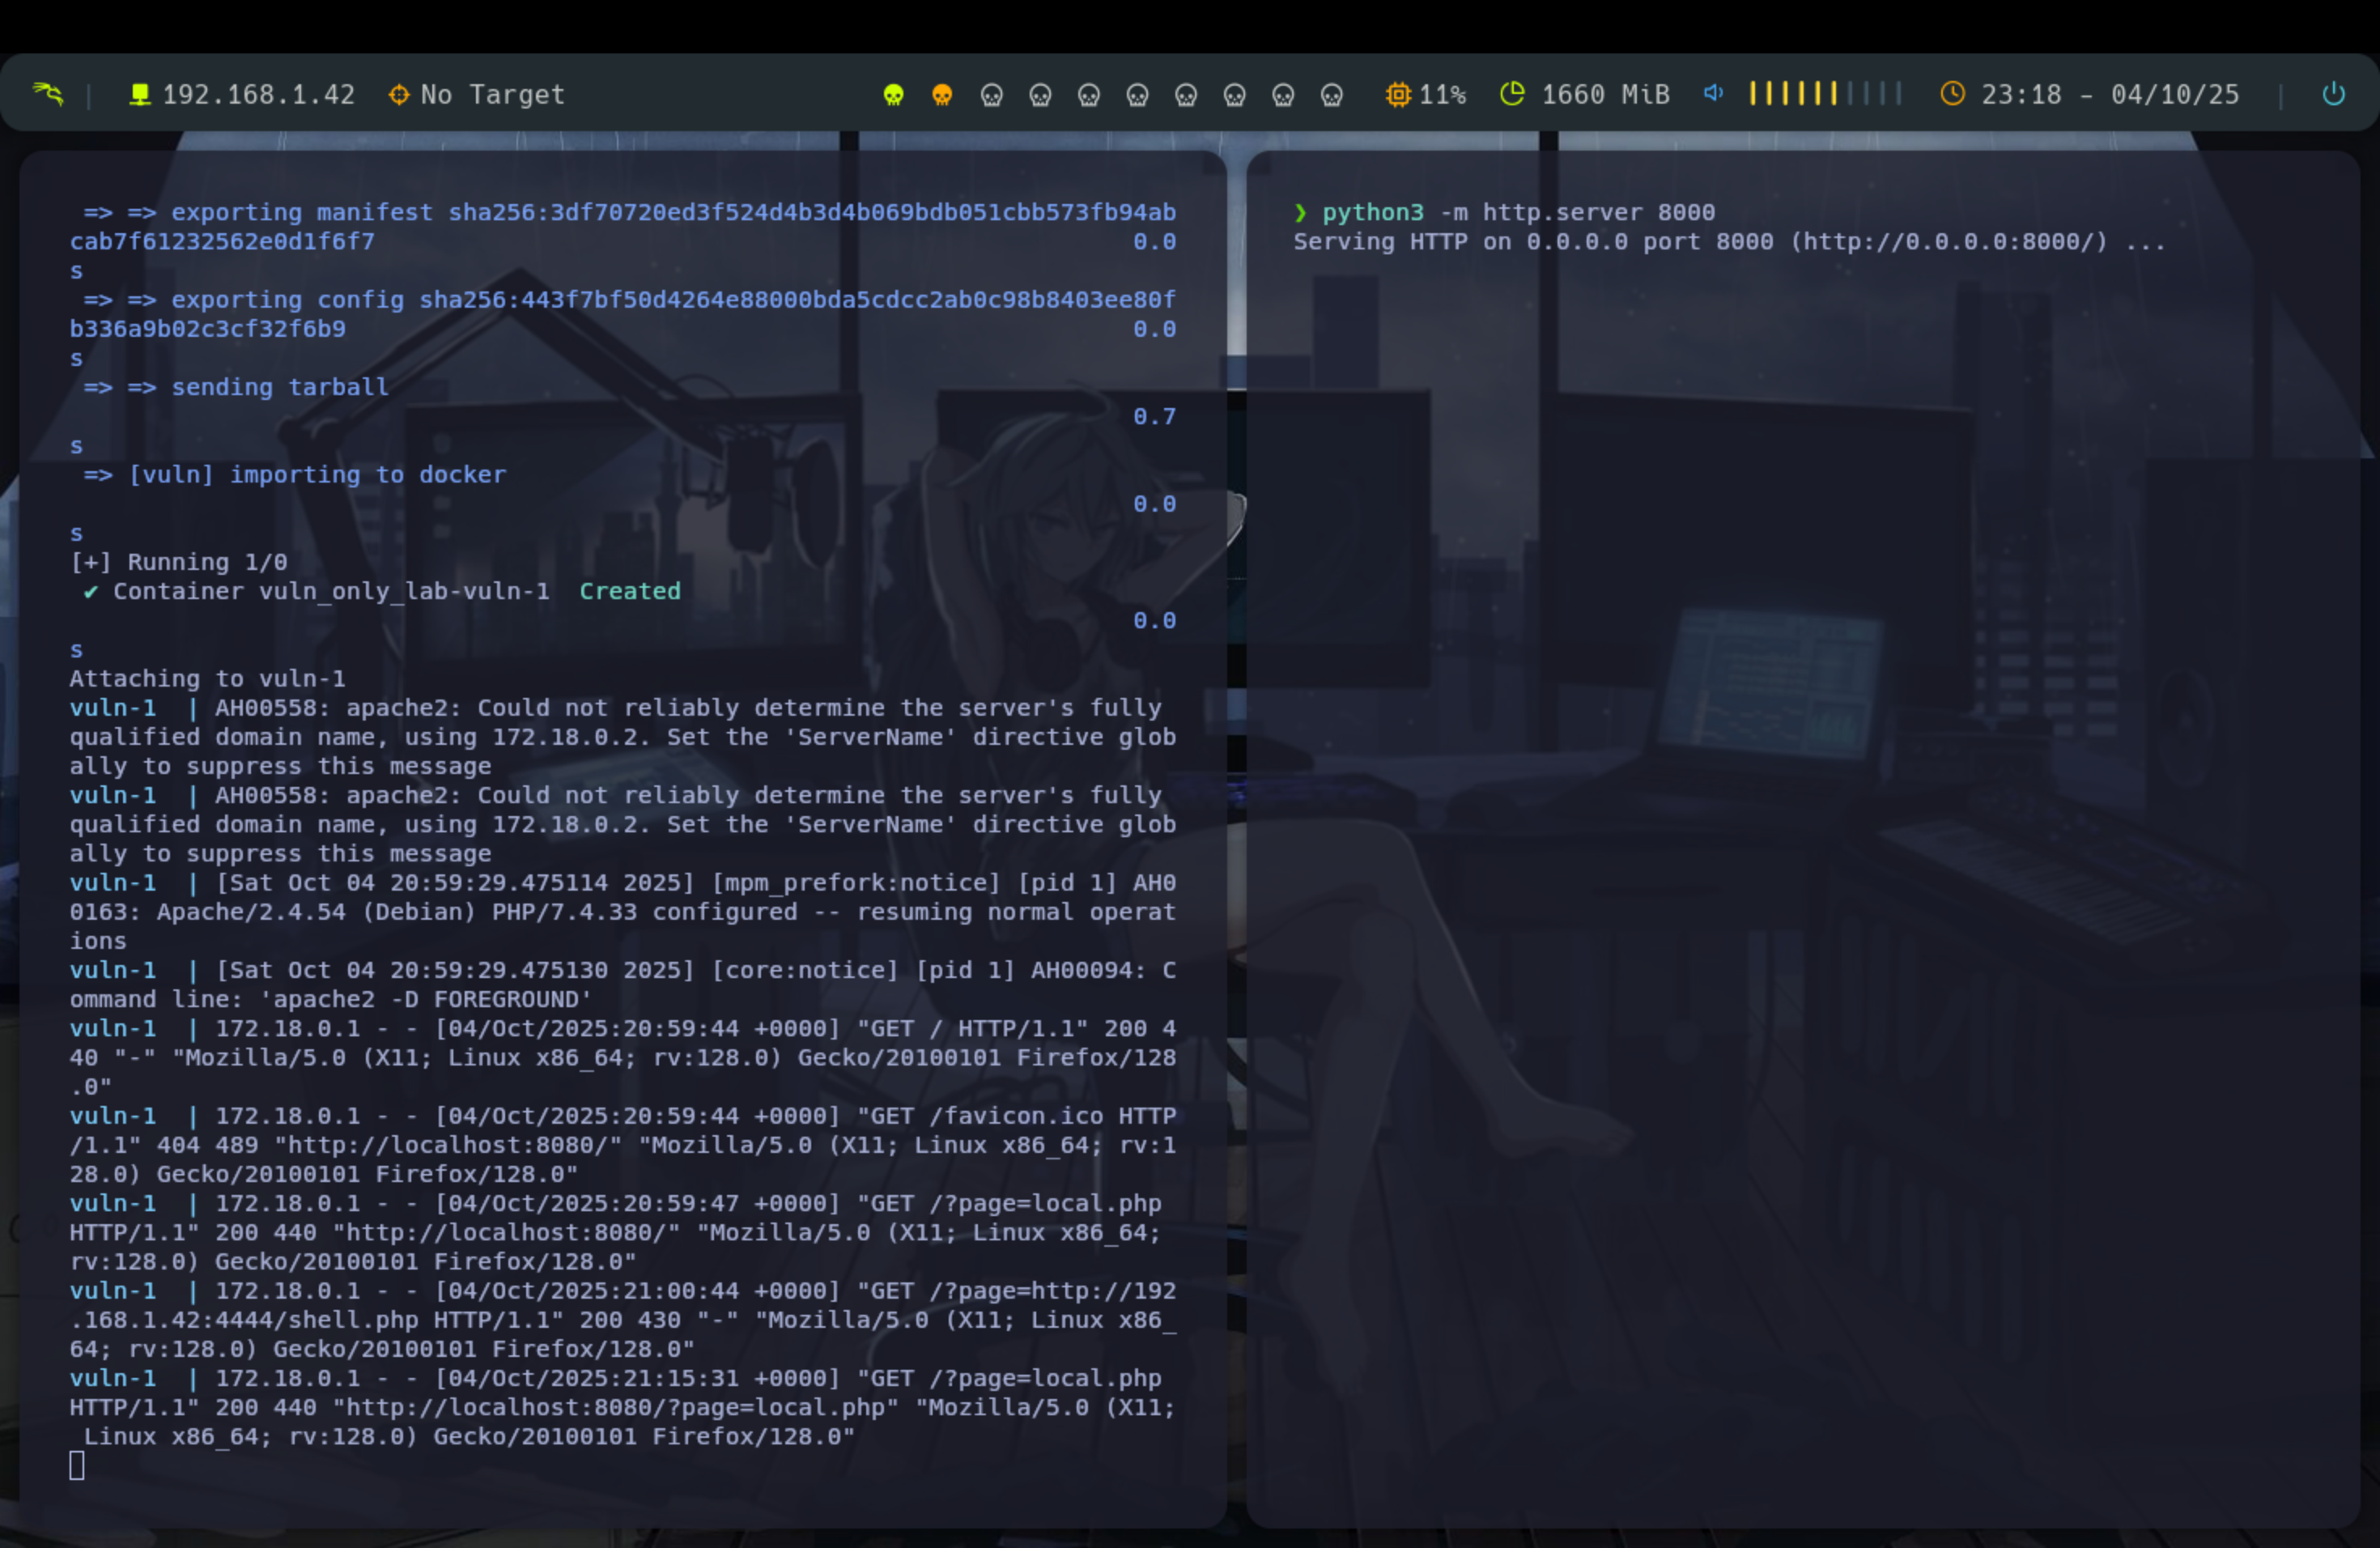Screen dimensions: 2380x1548
Task: Click the 1660 MiB memory readout
Action: [x=1605, y=95]
